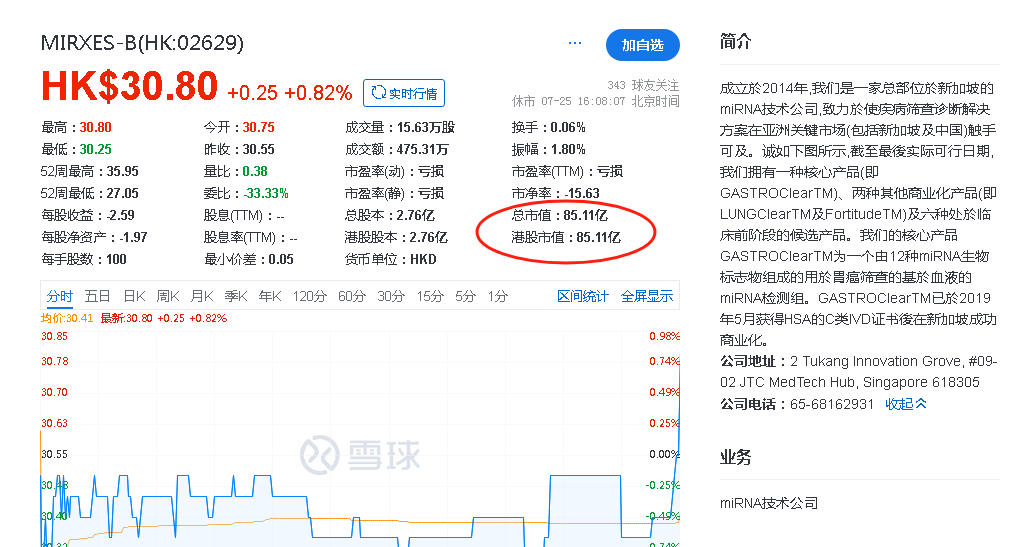Click the 0.98% percentage axis label
This screenshot has height=547, width=1023.
[664, 337]
